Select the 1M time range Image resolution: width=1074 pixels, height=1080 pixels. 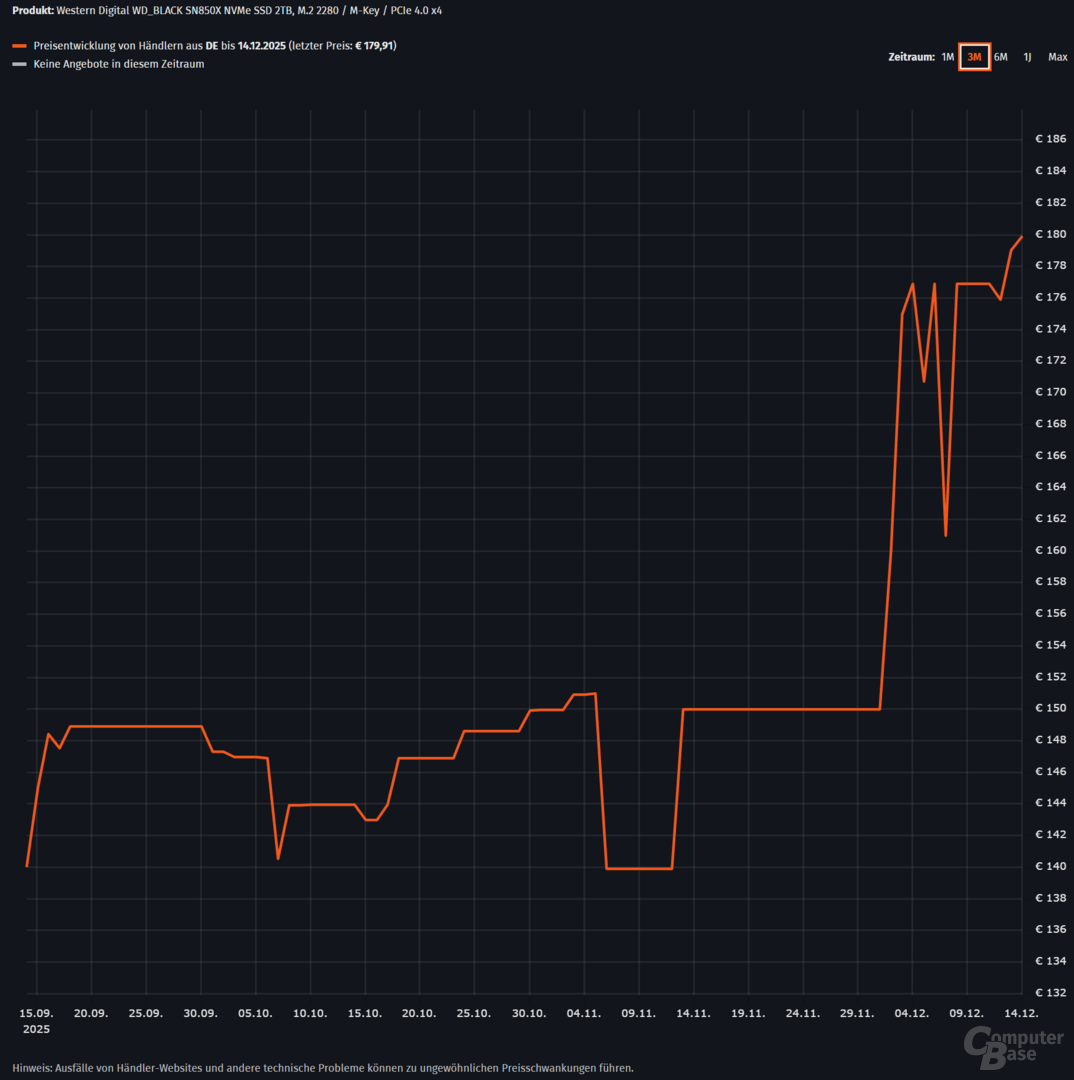click(x=947, y=57)
